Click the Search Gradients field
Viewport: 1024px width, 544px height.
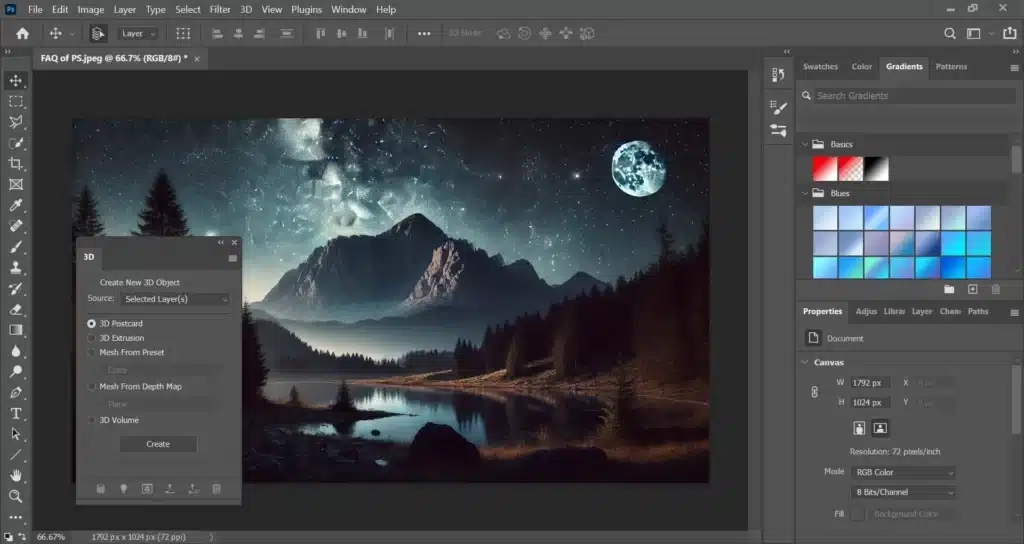[x=914, y=95]
